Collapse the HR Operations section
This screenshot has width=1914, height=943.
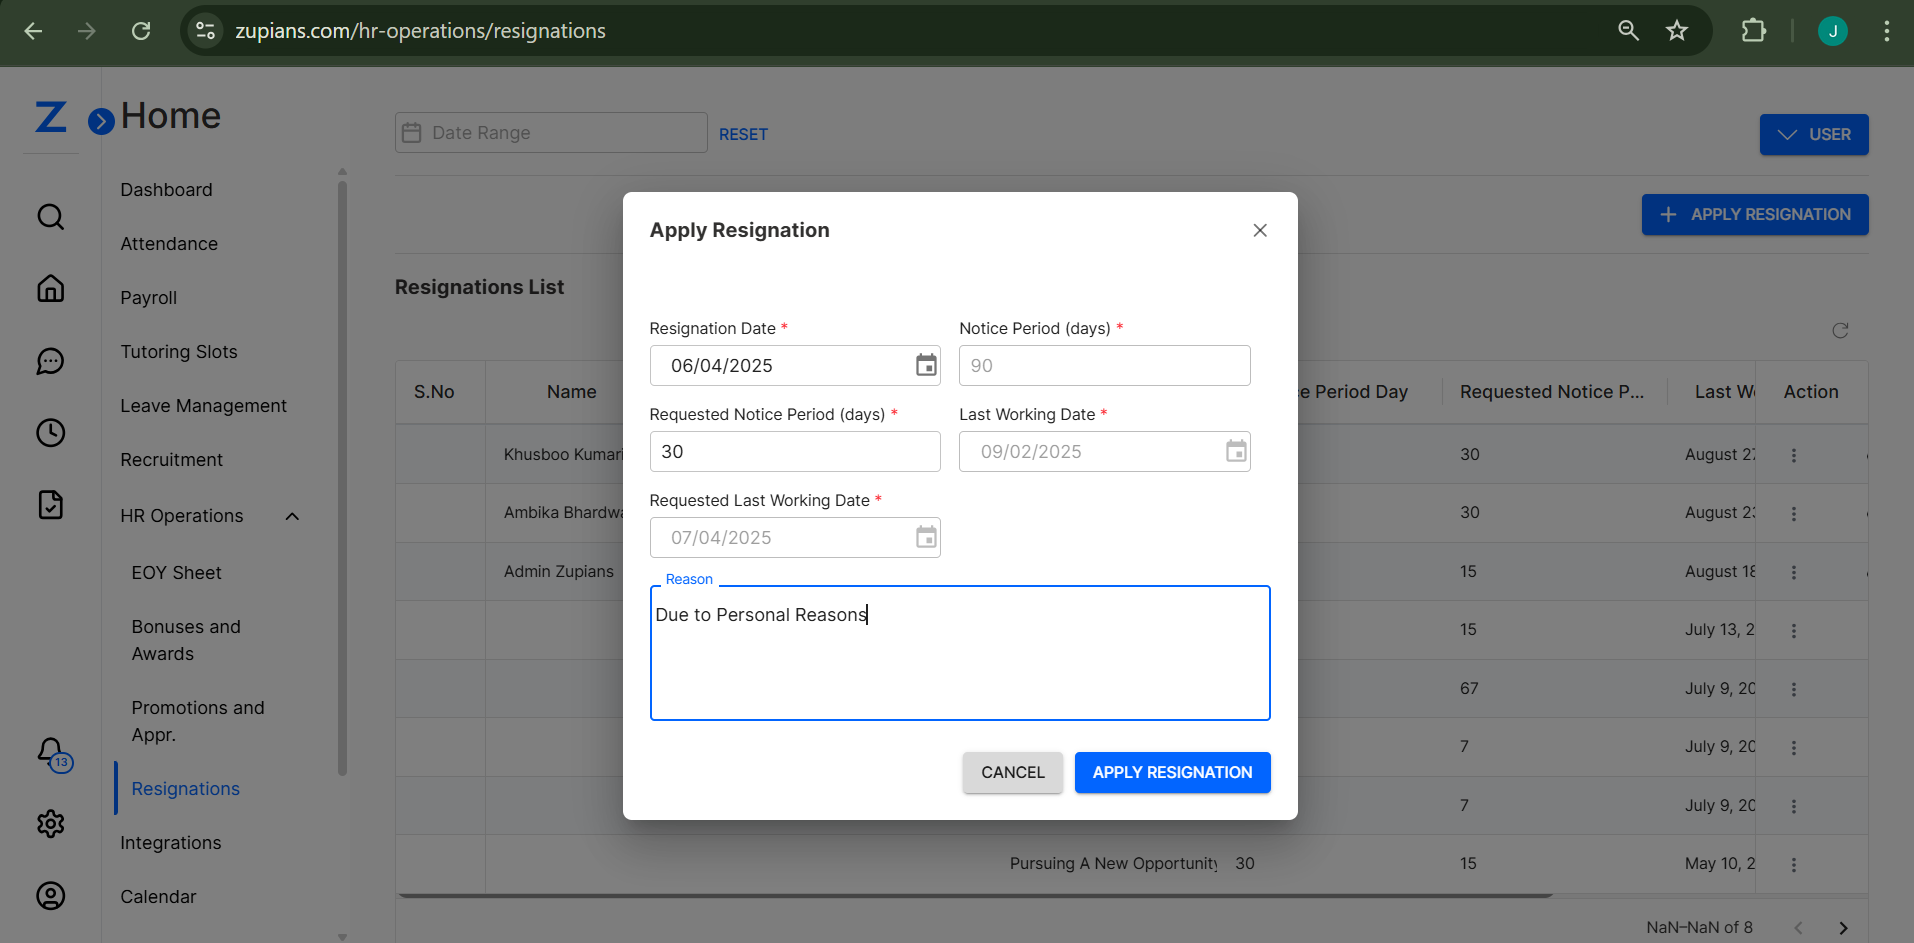pos(291,516)
